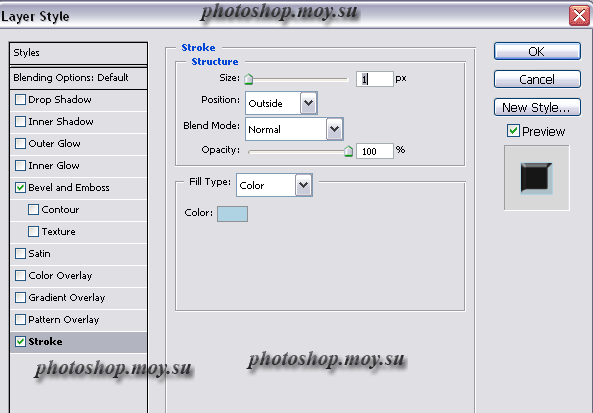Click the New Style... button
The height and width of the screenshot is (413, 593).
[x=537, y=107]
